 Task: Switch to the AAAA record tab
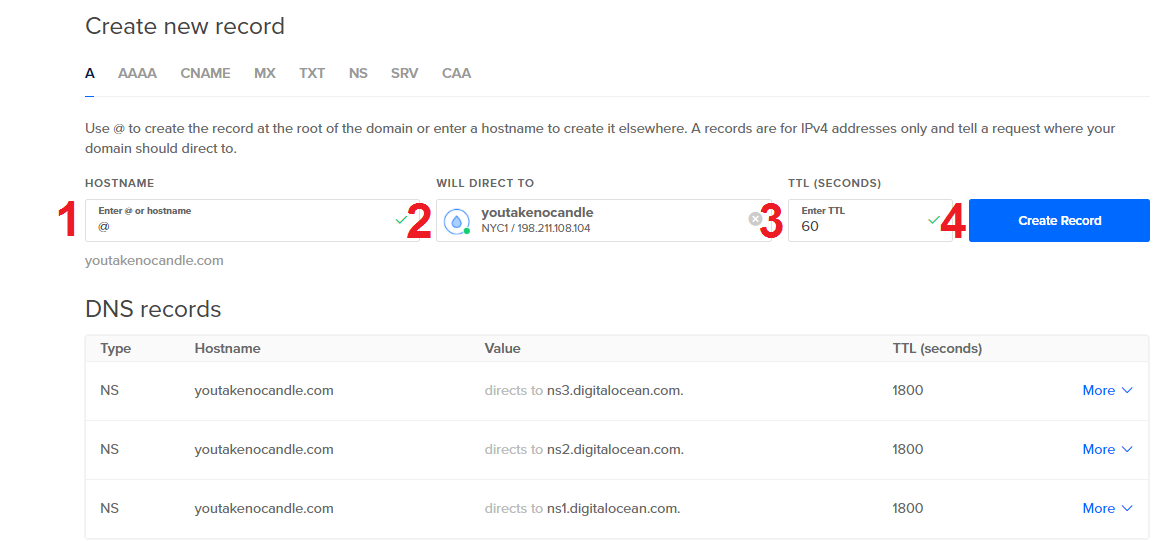(137, 73)
